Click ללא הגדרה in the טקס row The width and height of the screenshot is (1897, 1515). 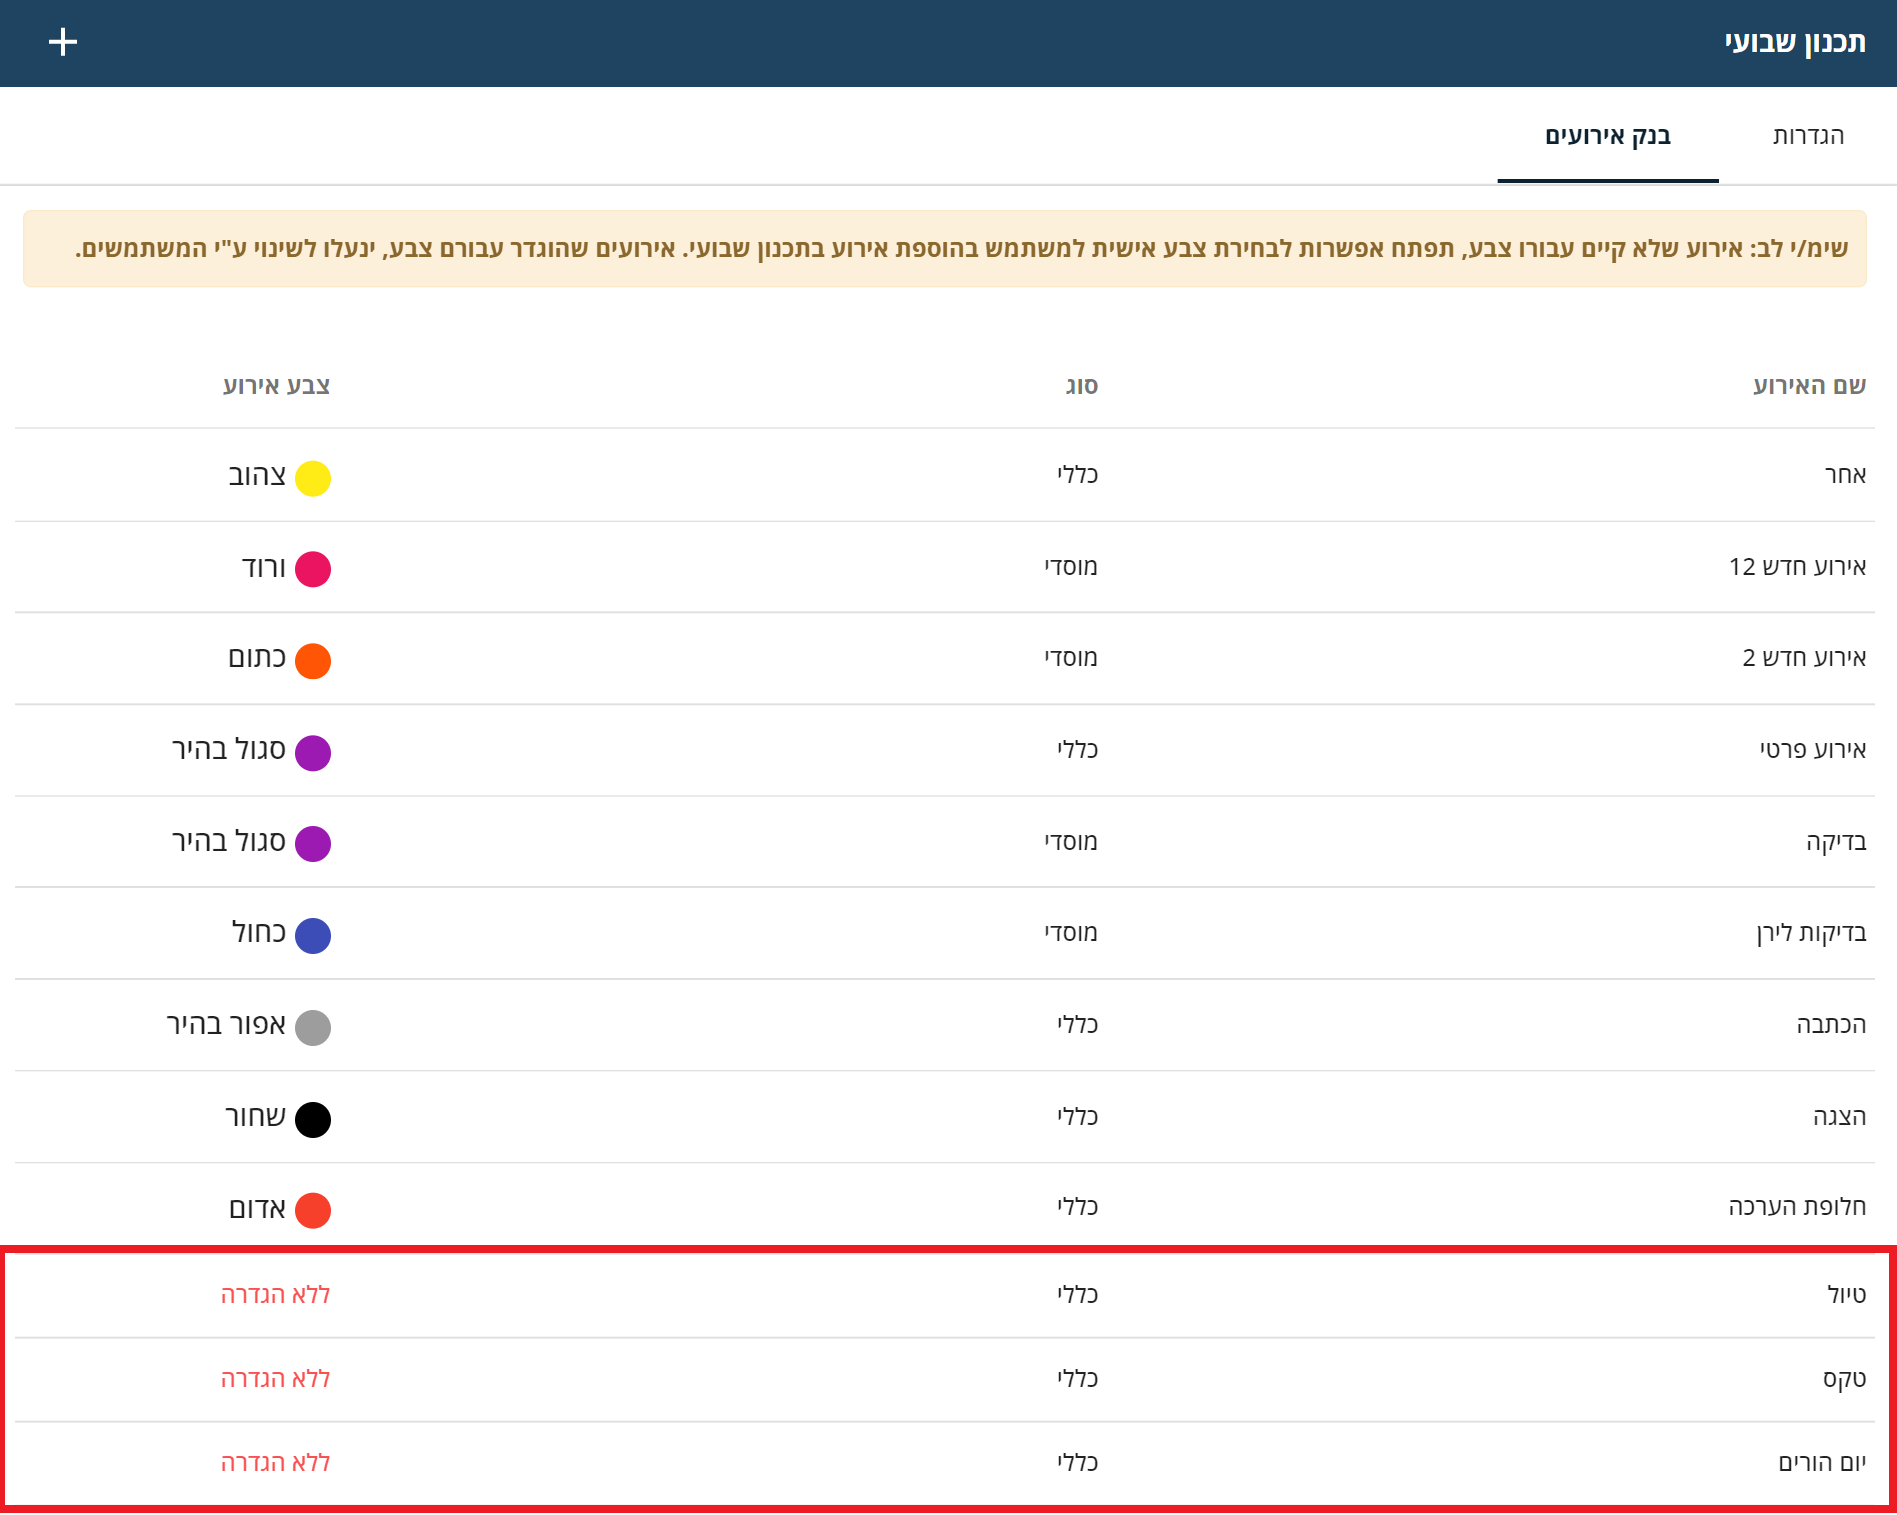(275, 1379)
